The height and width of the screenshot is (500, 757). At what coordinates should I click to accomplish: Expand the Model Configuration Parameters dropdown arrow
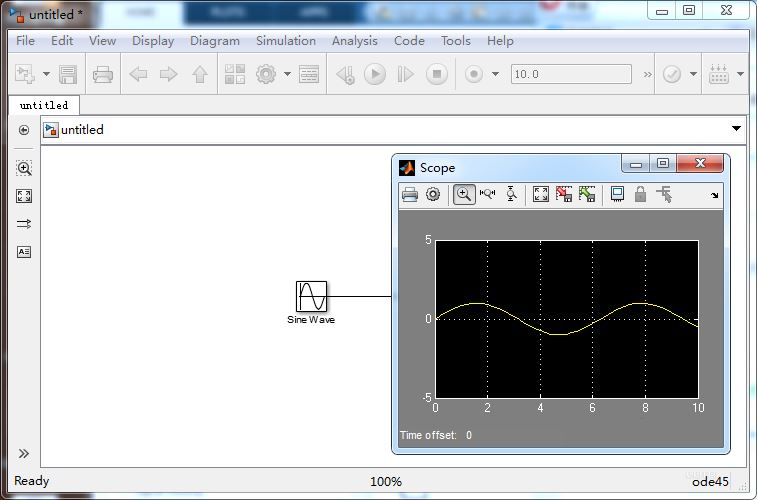pos(288,74)
